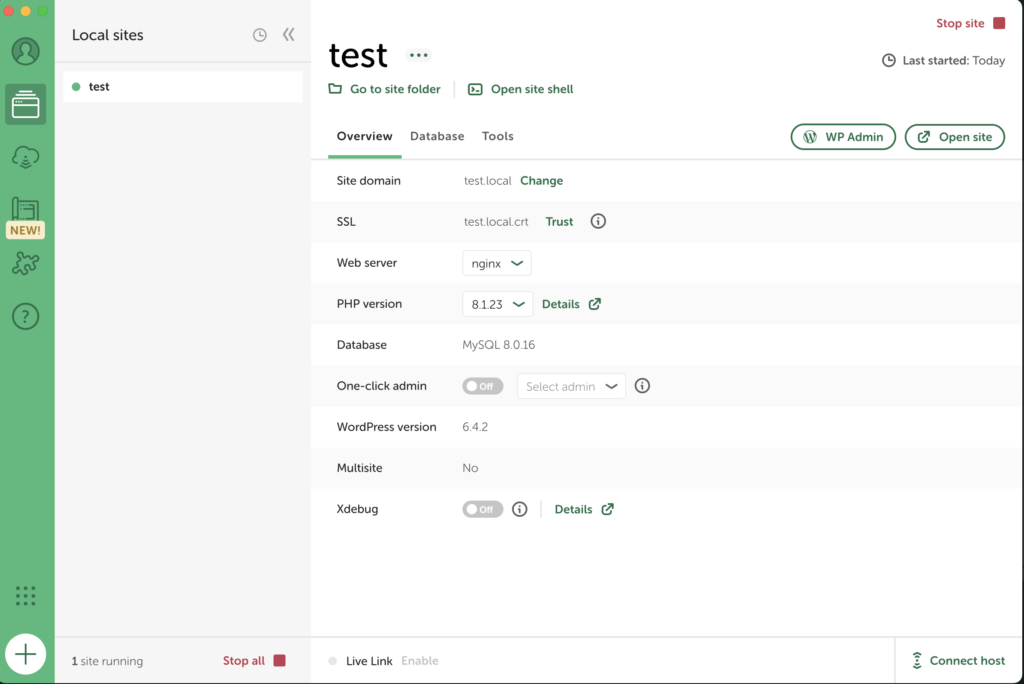Open PHP version Details link
The height and width of the screenshot is (684, 1024).
coord(571,304)
